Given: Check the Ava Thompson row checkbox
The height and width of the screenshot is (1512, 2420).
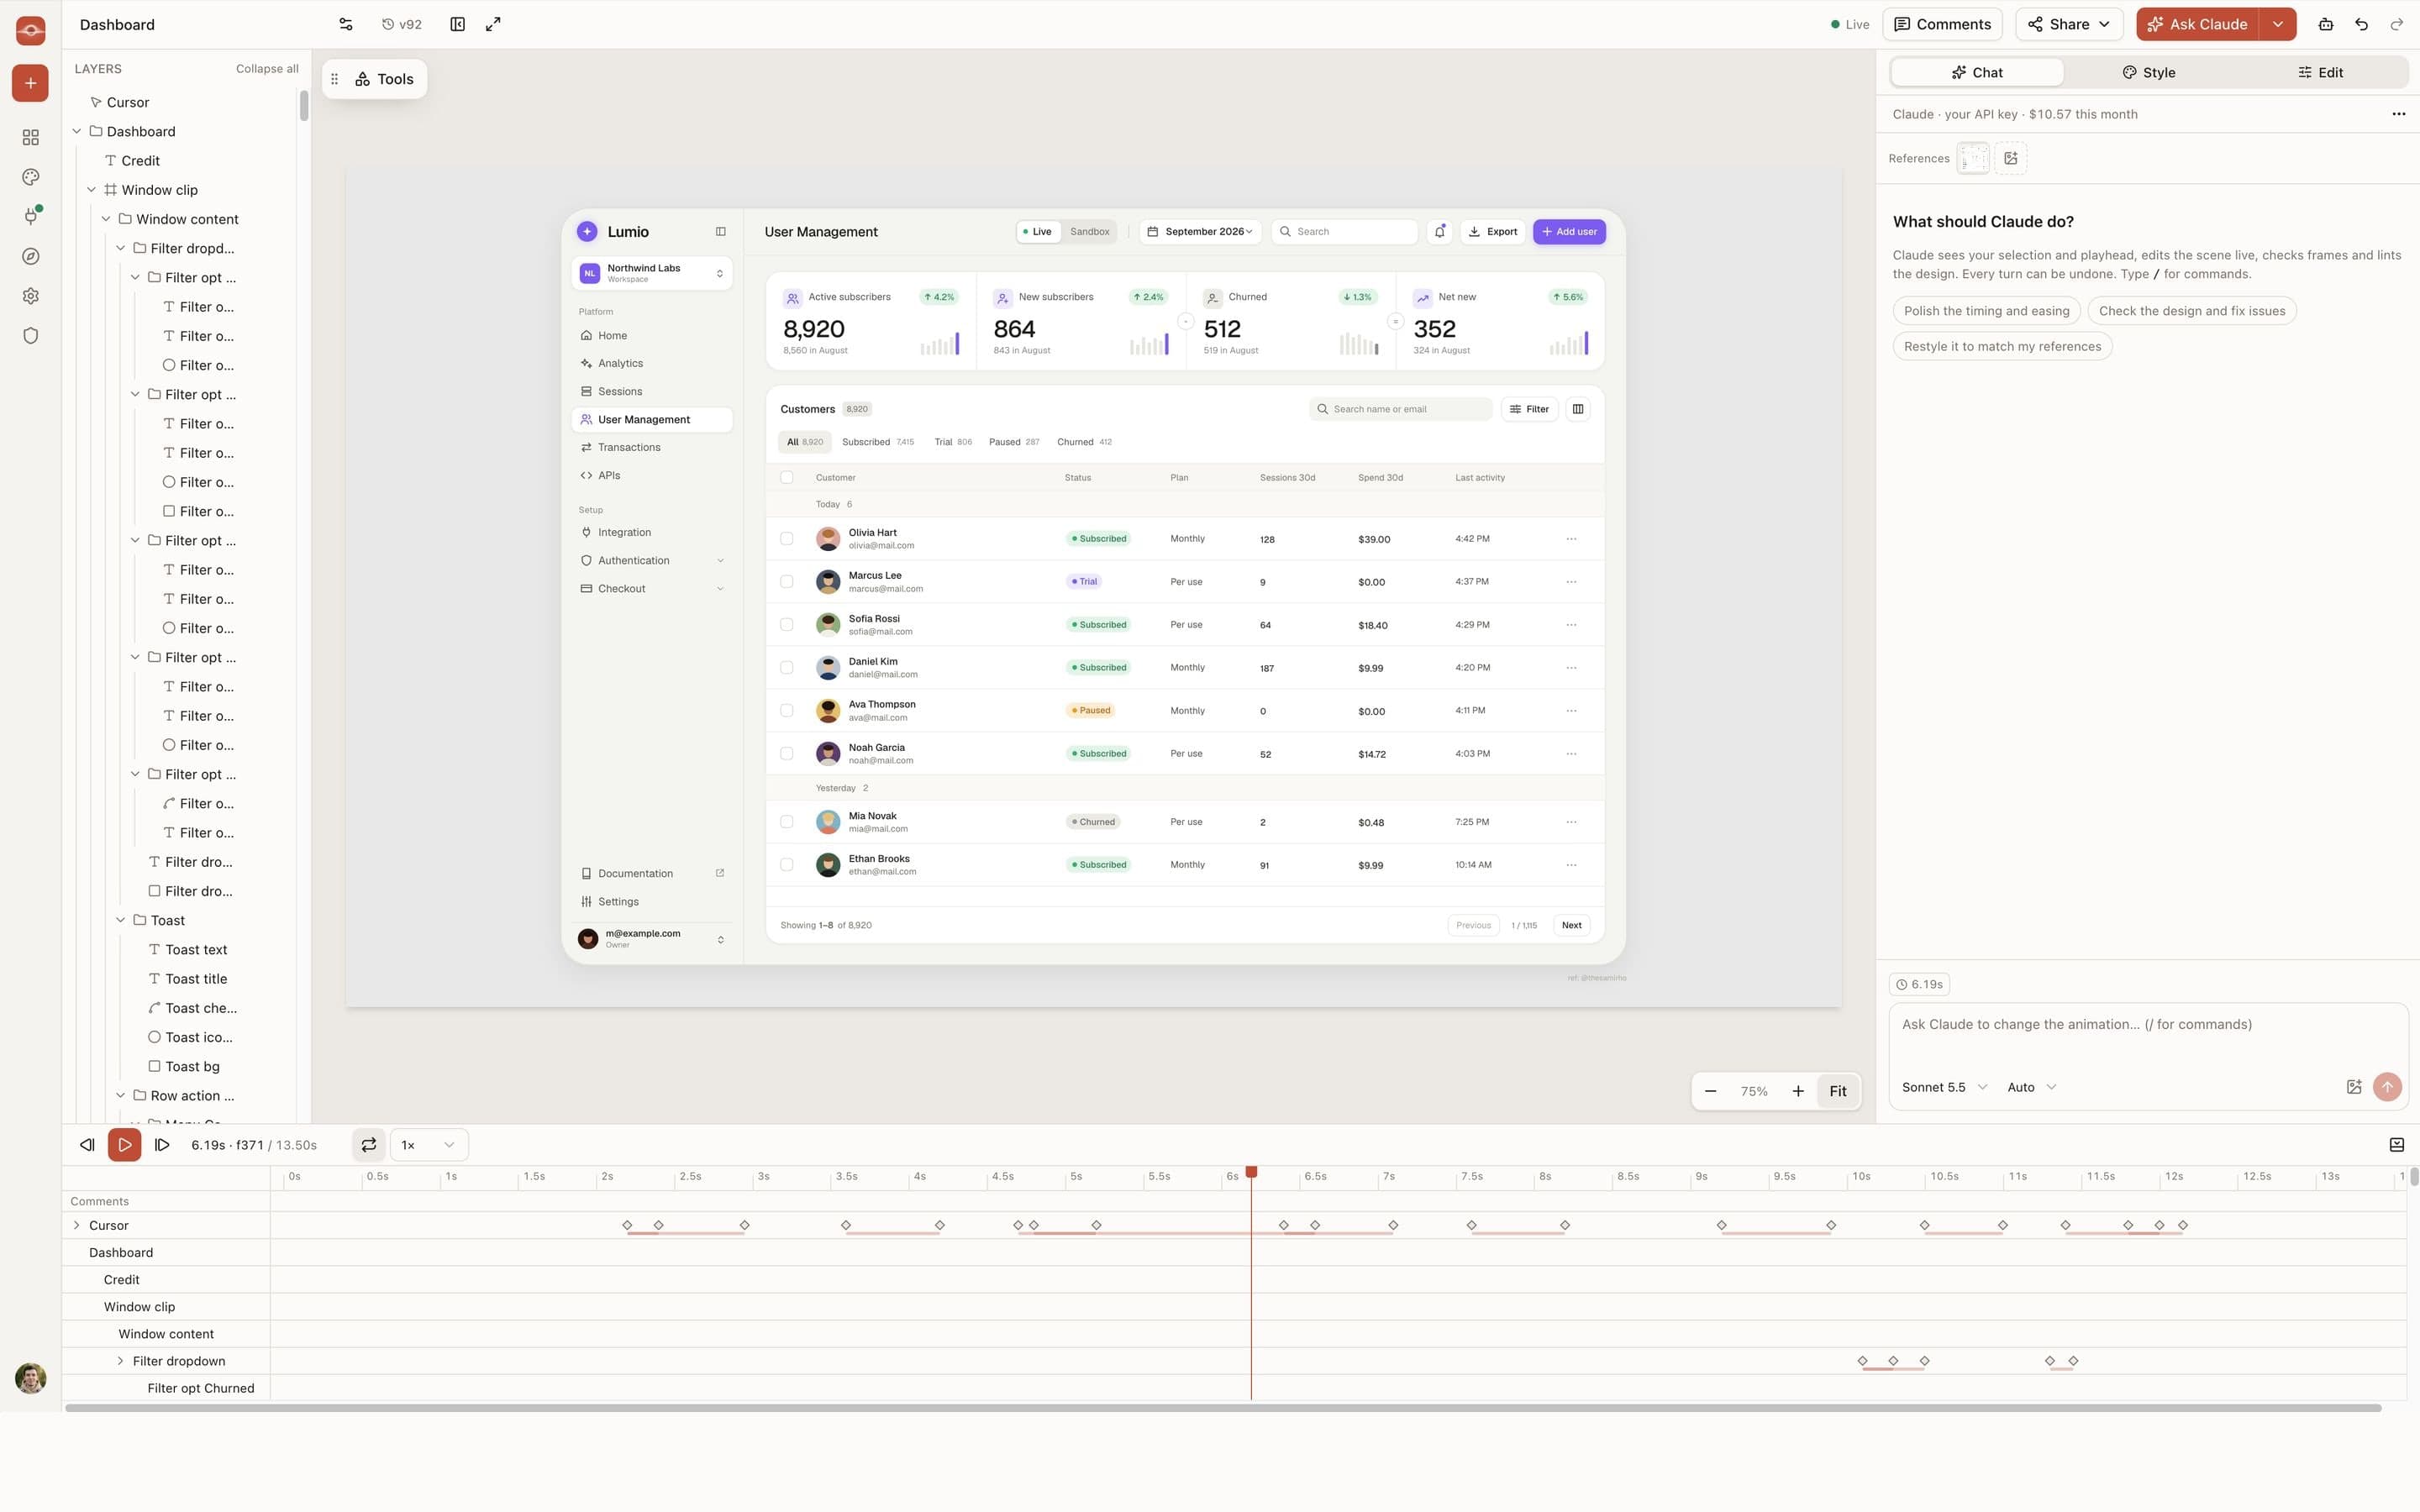Looking at the screenshot, I should pos(786,711).
